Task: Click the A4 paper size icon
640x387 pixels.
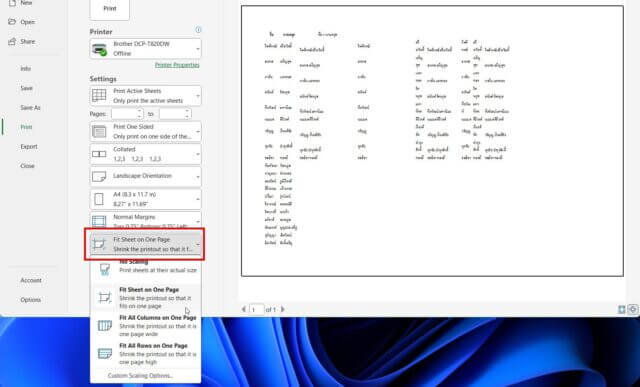Action: (99, 199)
